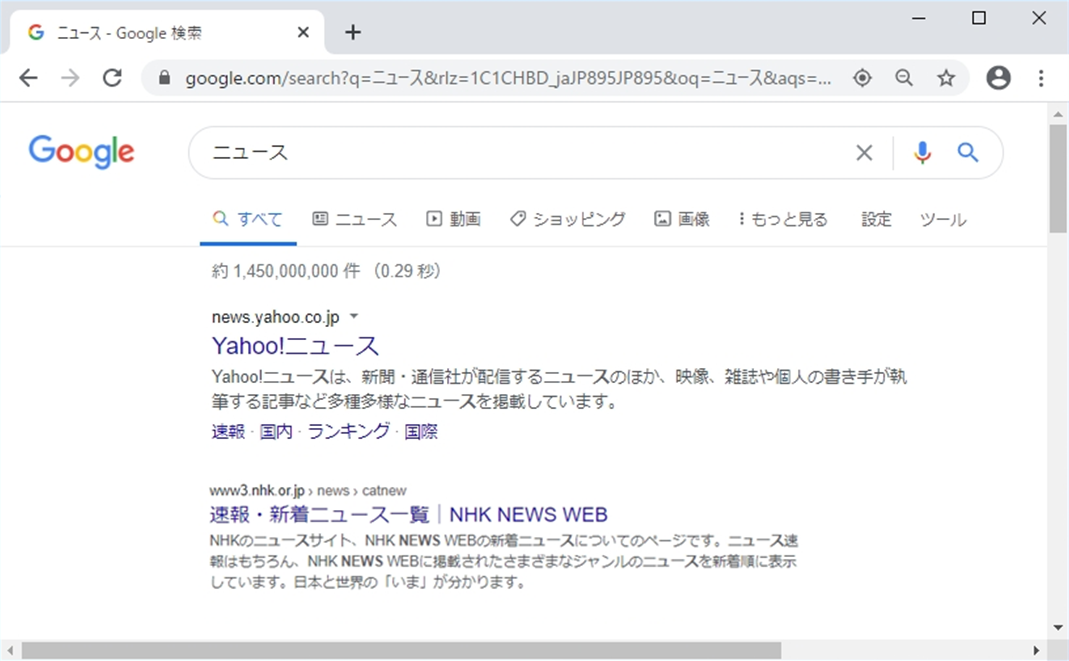This screenshot has width=1069, height=661.
Task: Switch to the ショッピング results tab
Action: click(x=567, y=219)
